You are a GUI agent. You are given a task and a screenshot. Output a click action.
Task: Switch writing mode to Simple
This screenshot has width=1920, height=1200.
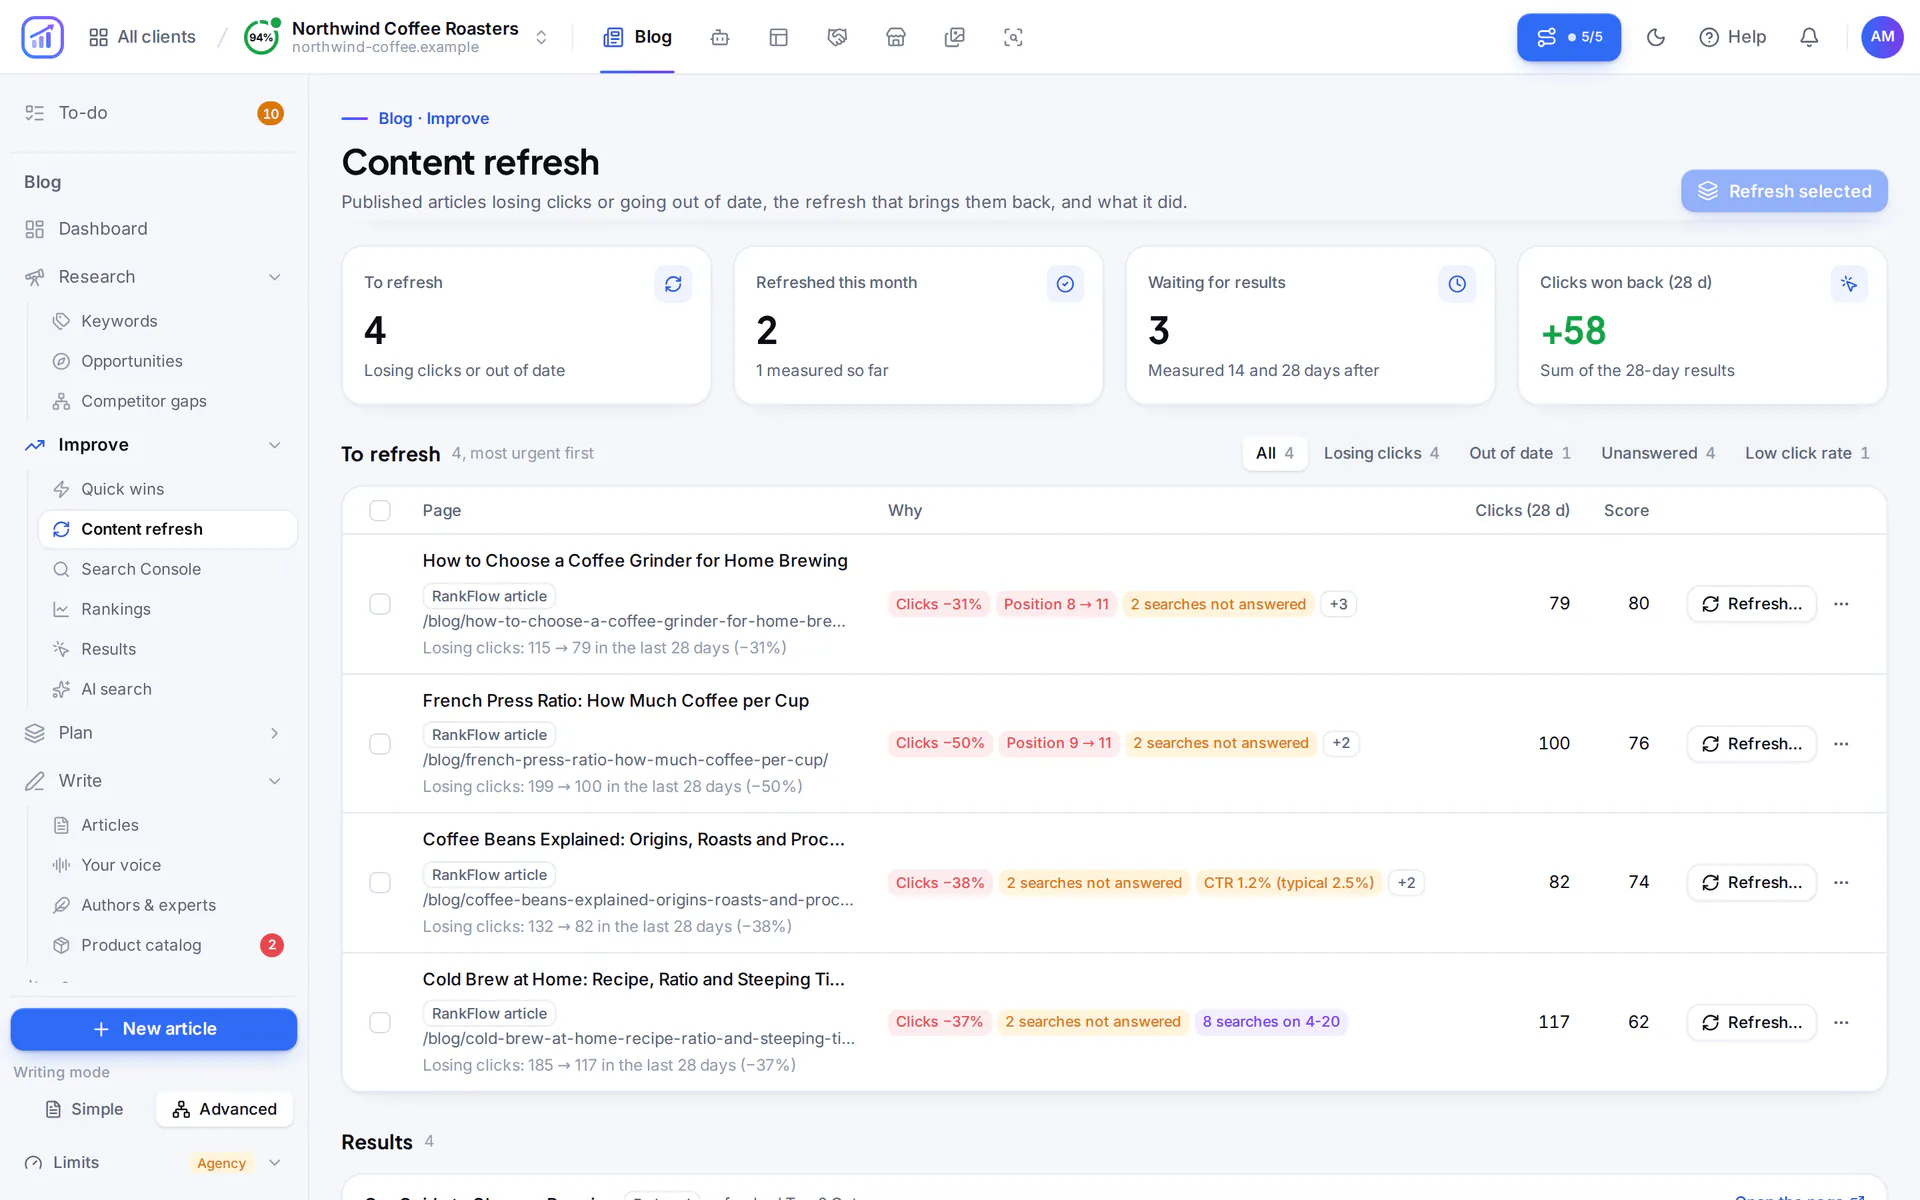[x=84, y=1109]
